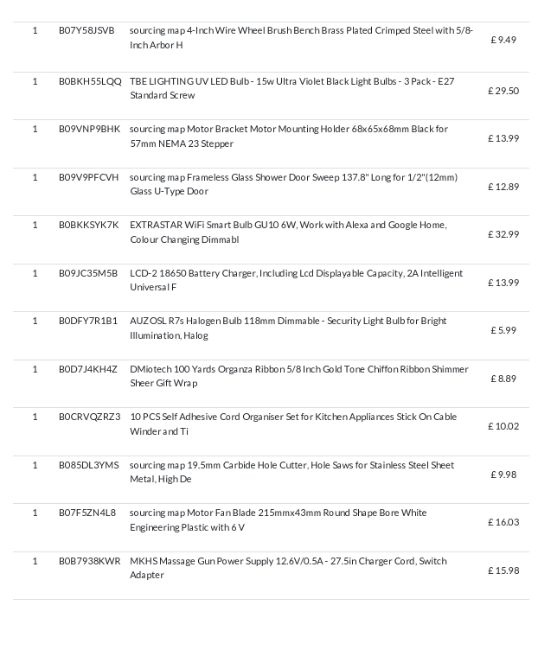Image resolution: width=538 pixels, height=650 pixels.
Task: Click product code B07F5ZN4L8
Action: click(87, 513)
